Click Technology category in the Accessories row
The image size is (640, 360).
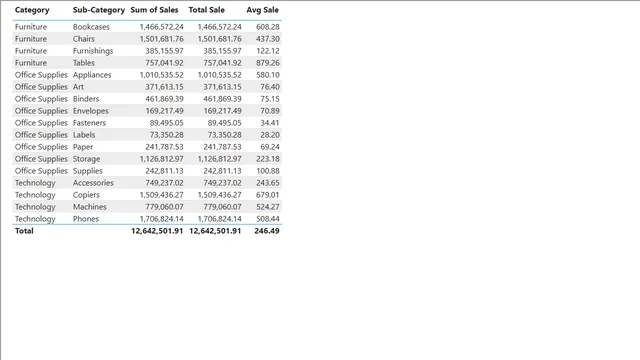click(35, 183)
